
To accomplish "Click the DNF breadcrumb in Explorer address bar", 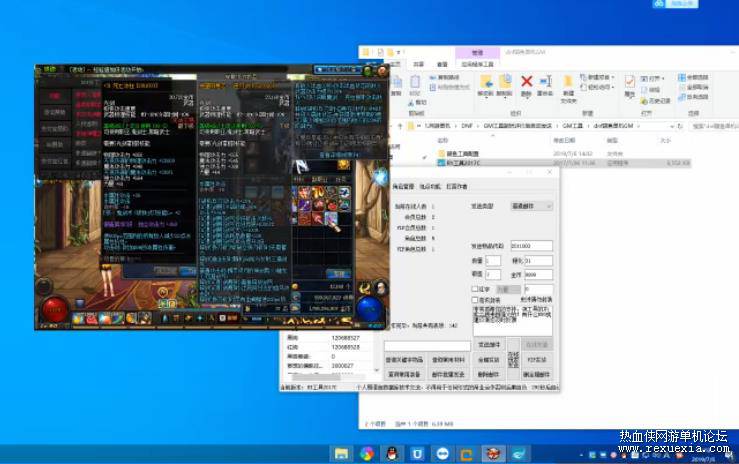I will click(x=467, y=126).
